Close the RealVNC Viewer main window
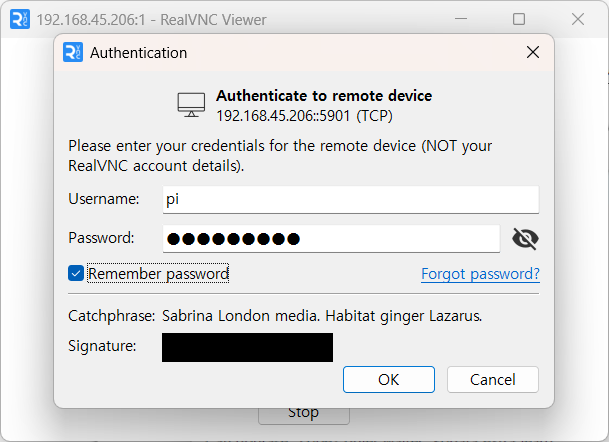The height and width of the screenshot is (442, 609). [x=578, y=19]
